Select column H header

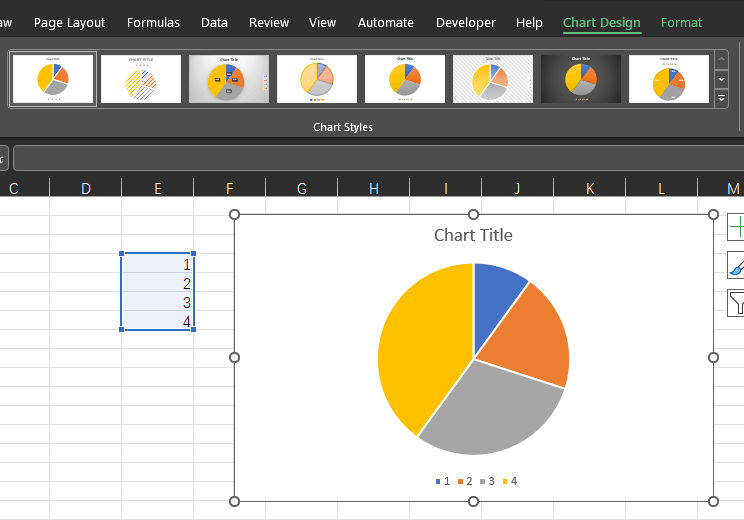pos(374,188)
